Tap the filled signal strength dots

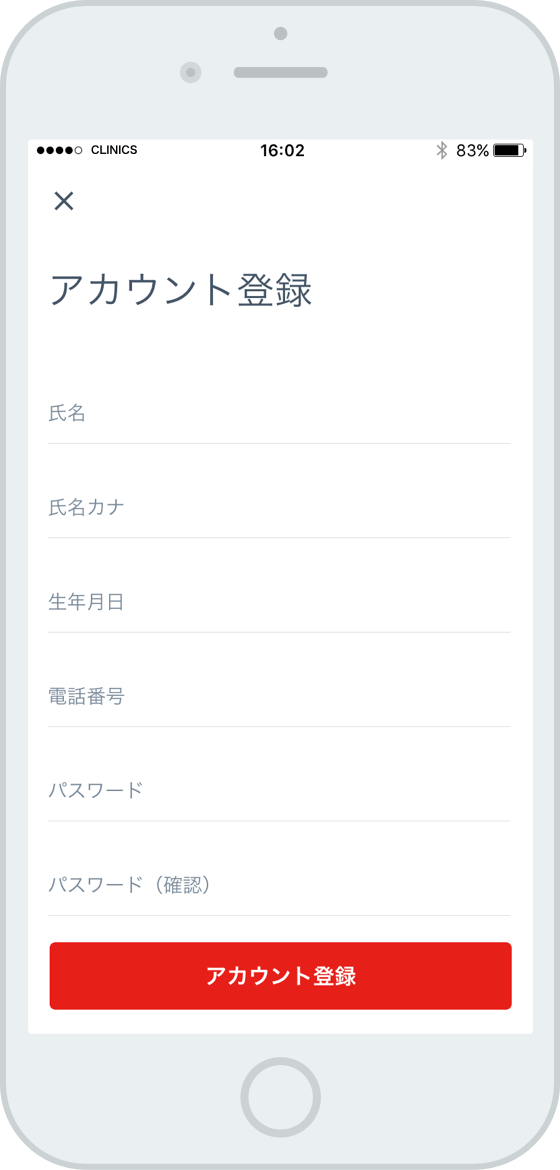coord(55,151)
